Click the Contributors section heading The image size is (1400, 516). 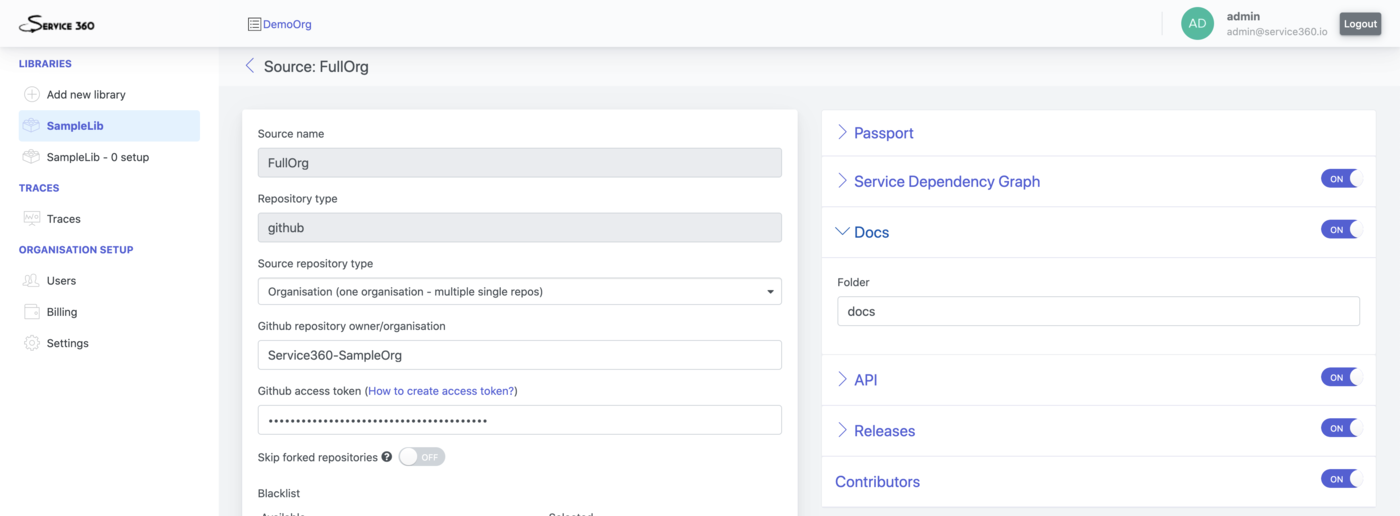(877, 482)
